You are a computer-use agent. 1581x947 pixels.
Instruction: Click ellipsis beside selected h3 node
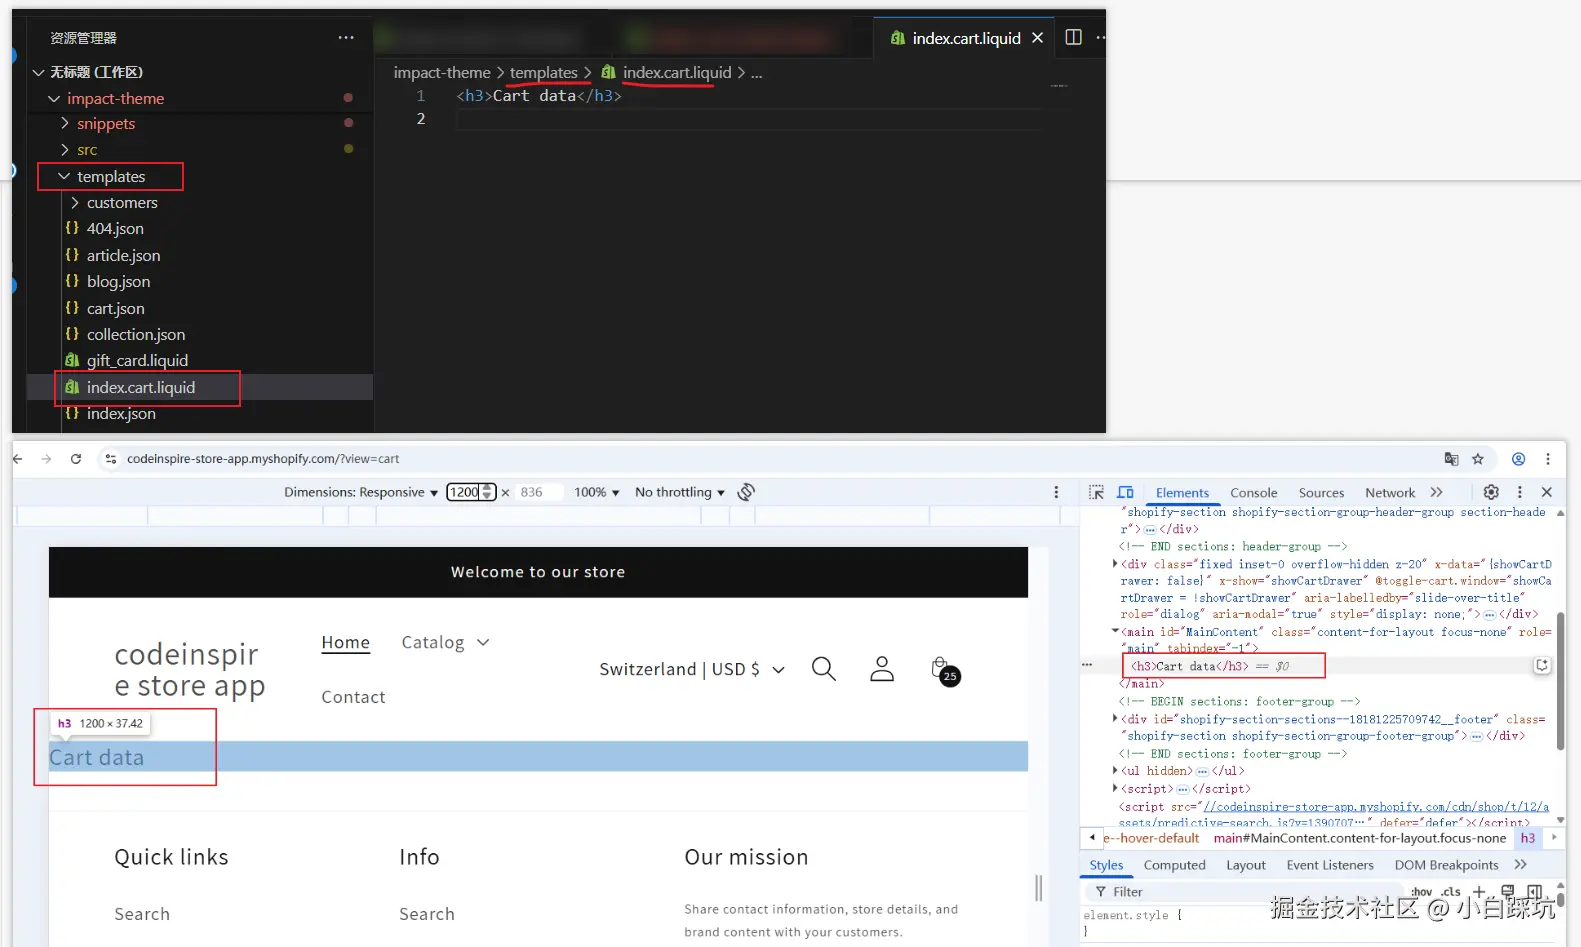tap(1087, 665)
